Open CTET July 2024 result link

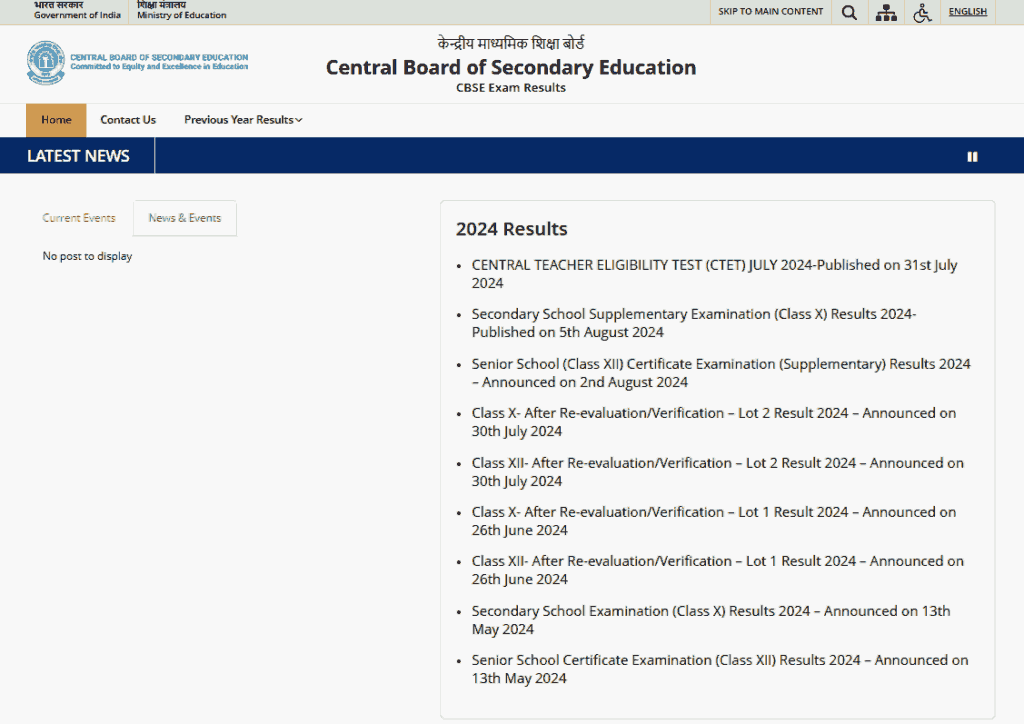click(714, 274)
